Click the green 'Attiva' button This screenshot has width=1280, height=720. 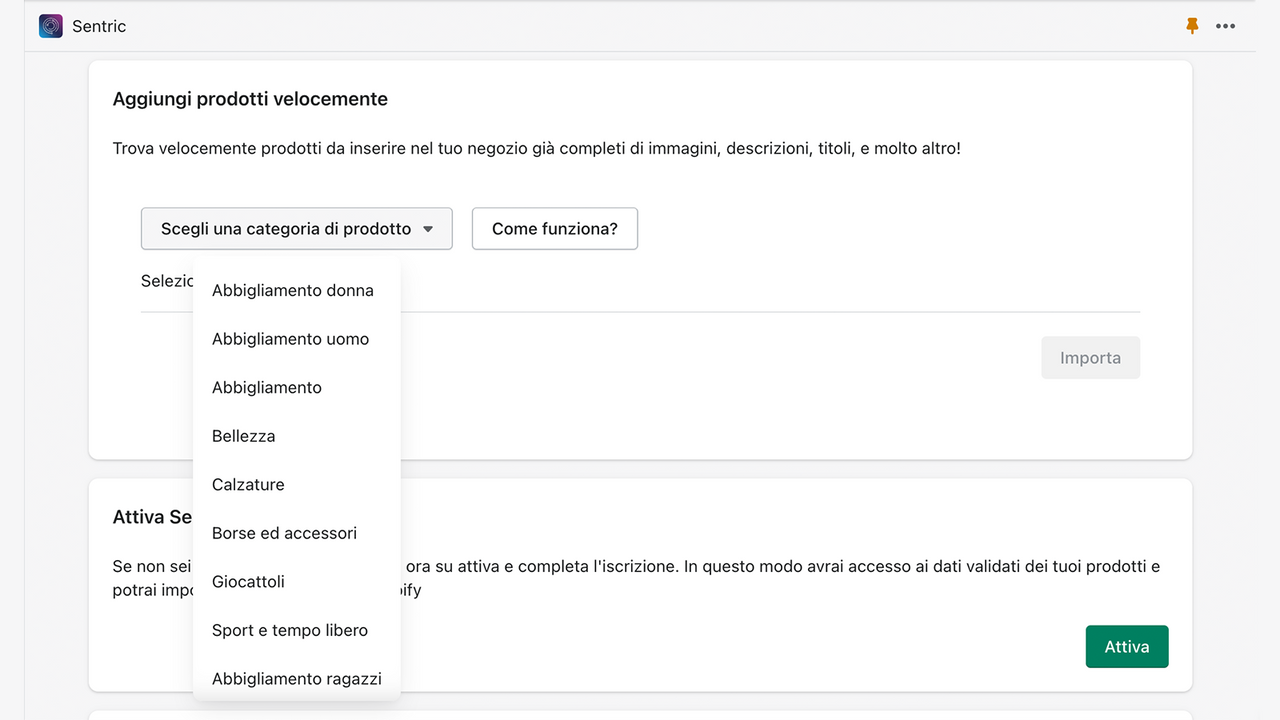coord(1127,647)
